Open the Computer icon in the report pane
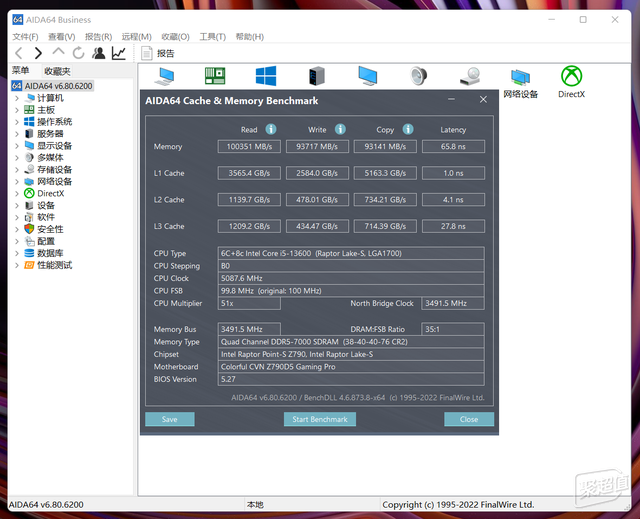640x519 pixels. click(164, 76)
